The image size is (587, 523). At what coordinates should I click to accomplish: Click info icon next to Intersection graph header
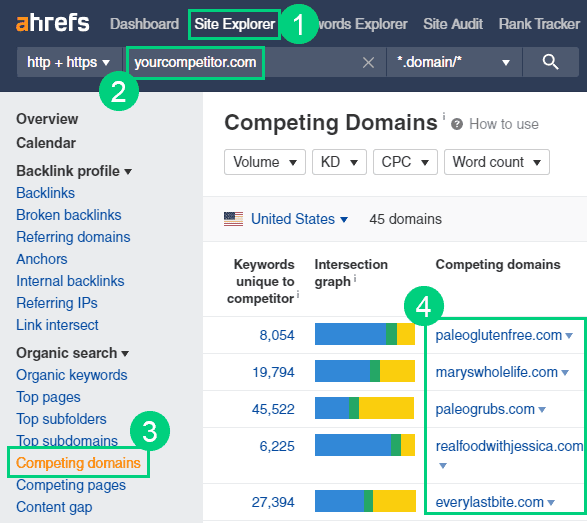[x=355, y=278]
